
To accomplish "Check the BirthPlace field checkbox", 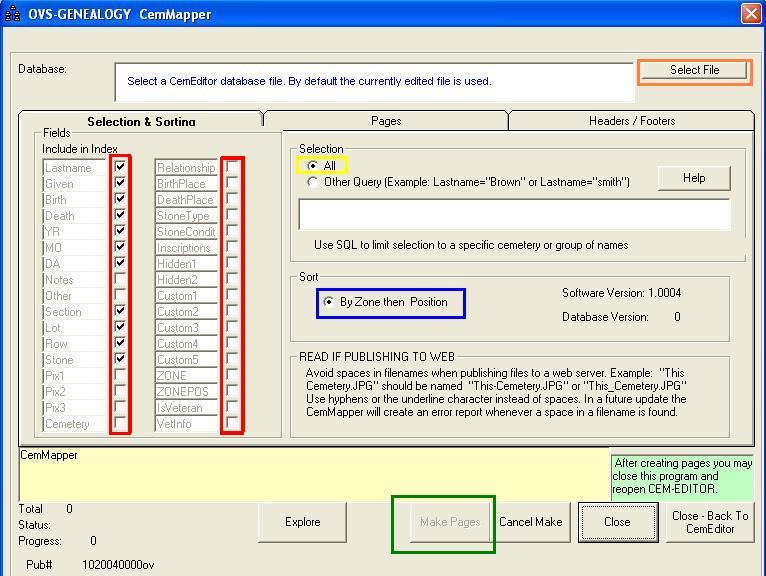I will click(232, 183).
